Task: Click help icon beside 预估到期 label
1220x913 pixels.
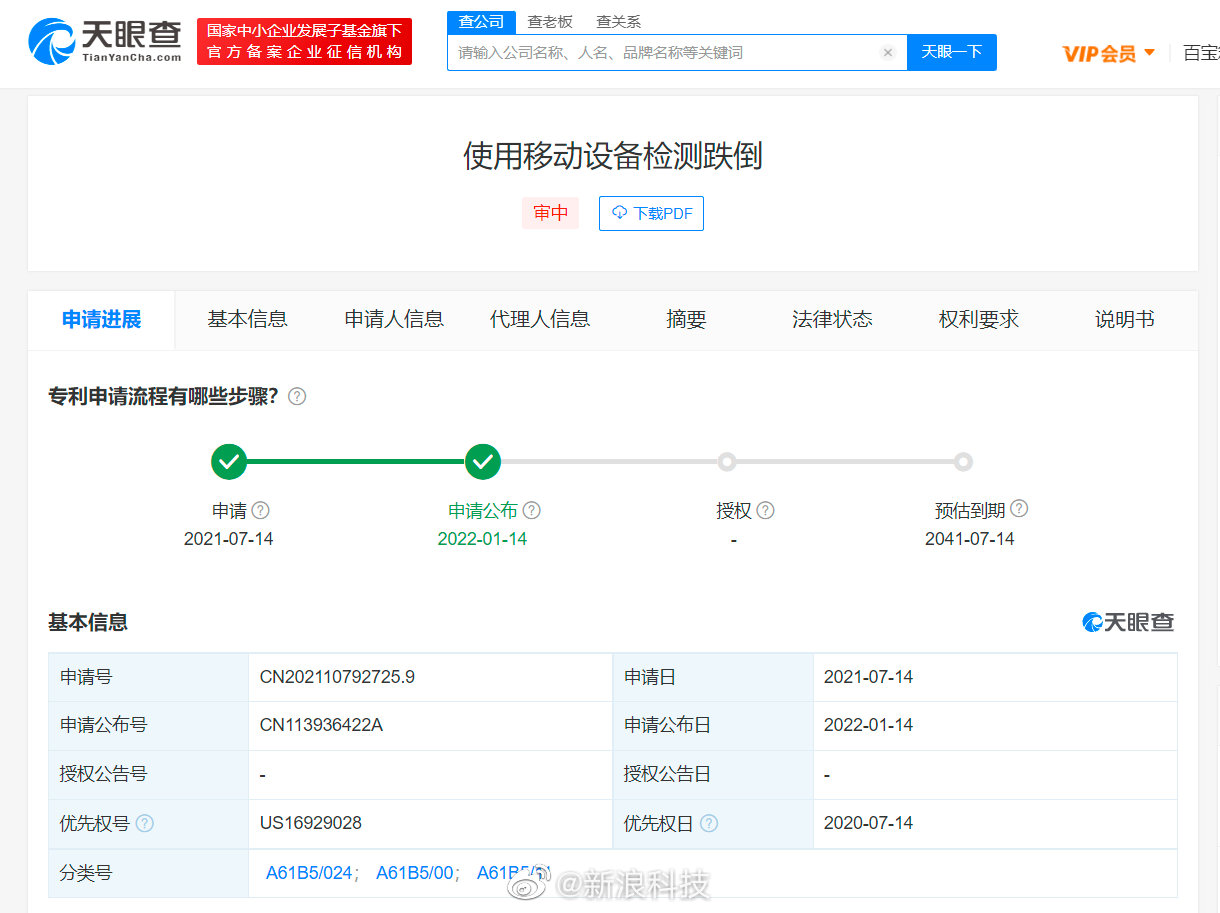Action: tap(1019, 509)
